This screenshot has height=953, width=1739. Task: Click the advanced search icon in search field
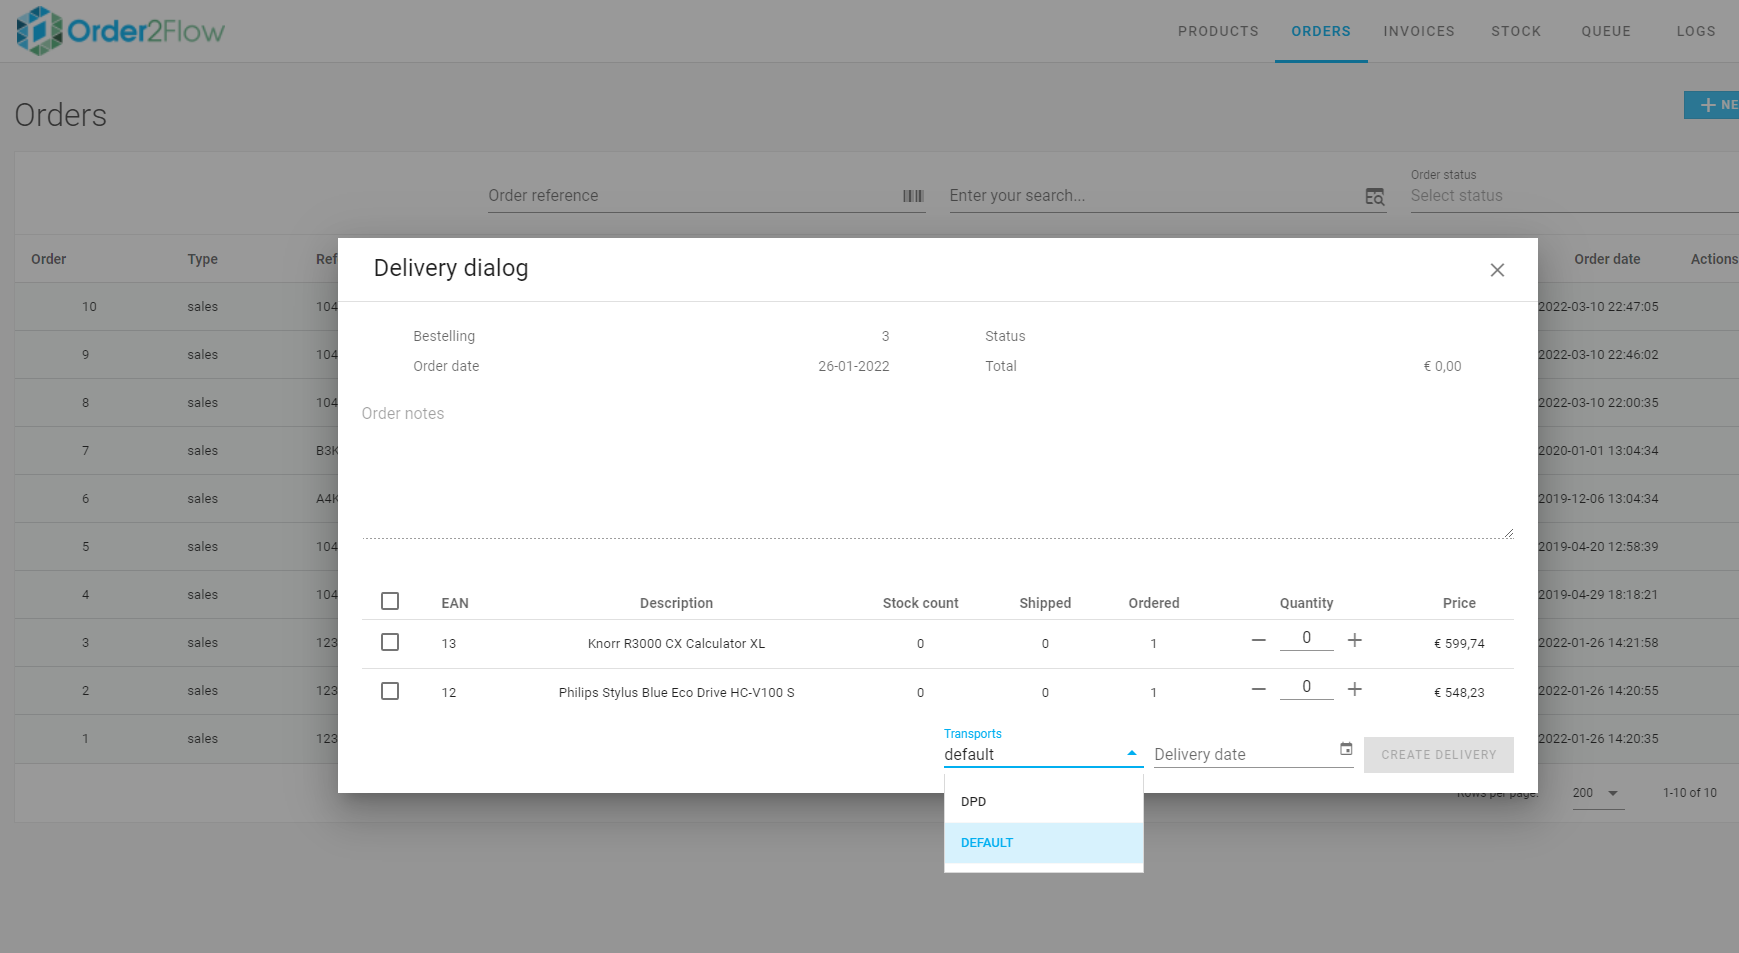1375,197
